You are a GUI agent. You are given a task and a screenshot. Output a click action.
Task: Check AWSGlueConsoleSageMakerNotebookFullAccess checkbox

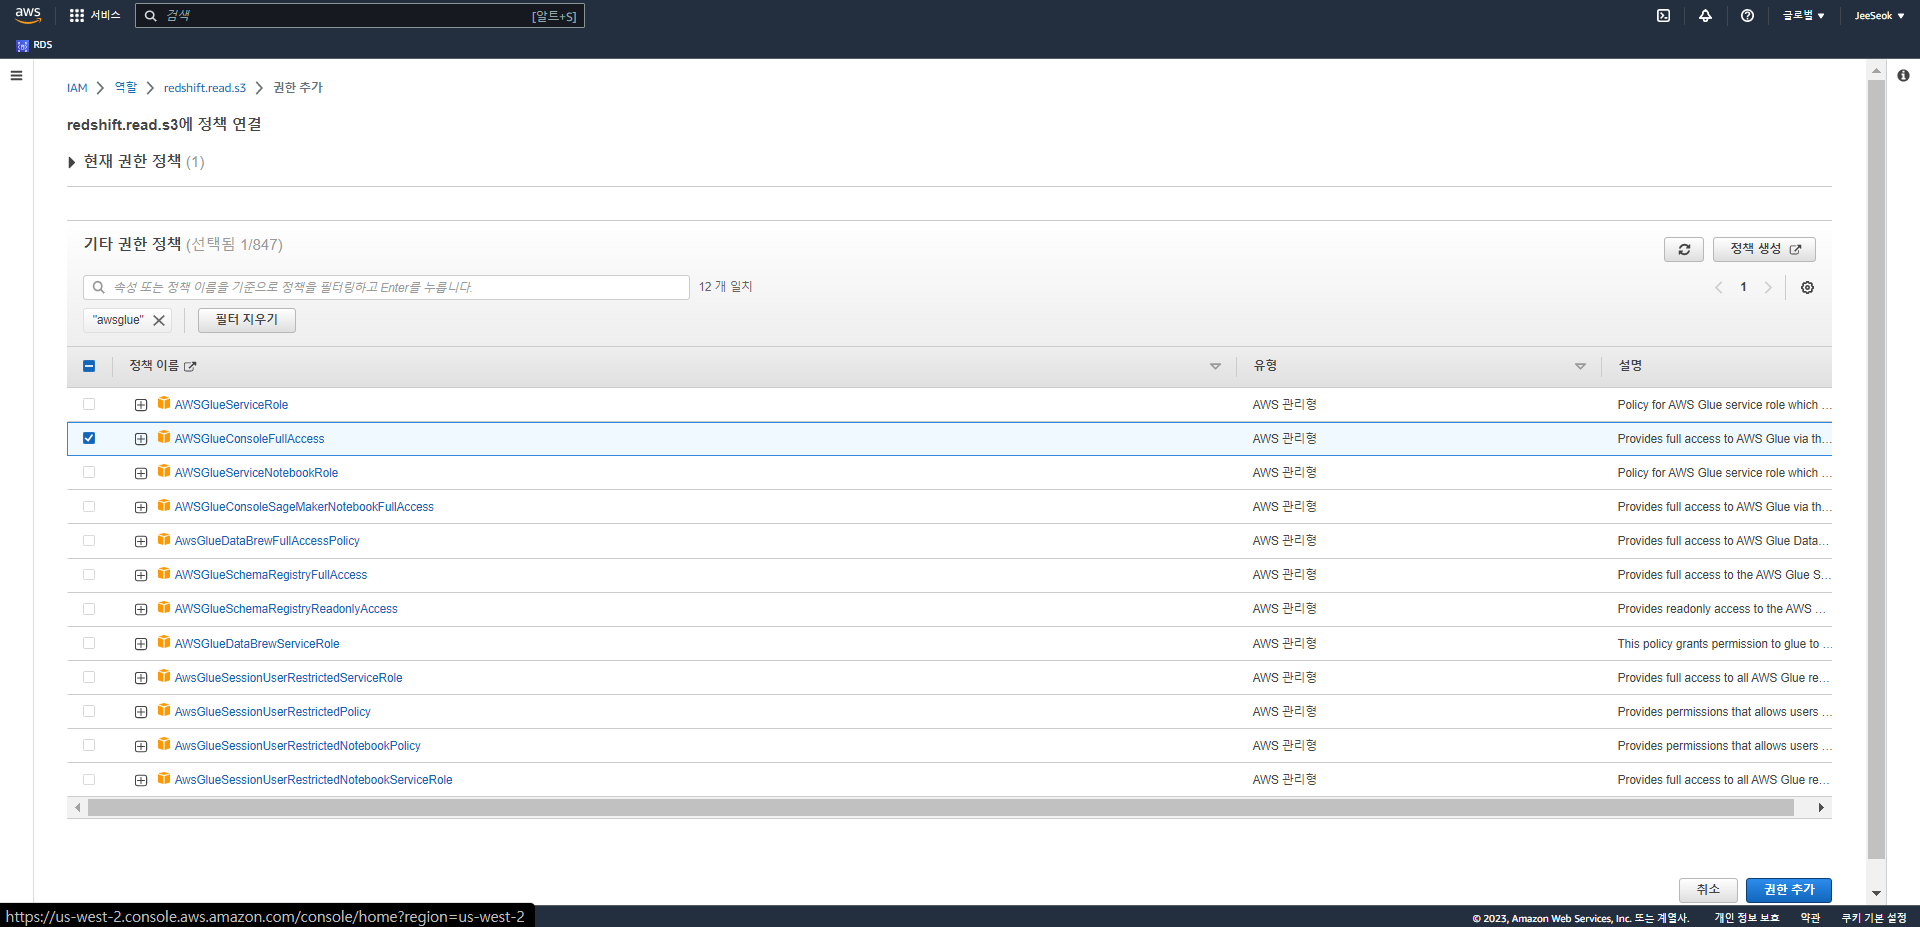(x=89, y=507)
